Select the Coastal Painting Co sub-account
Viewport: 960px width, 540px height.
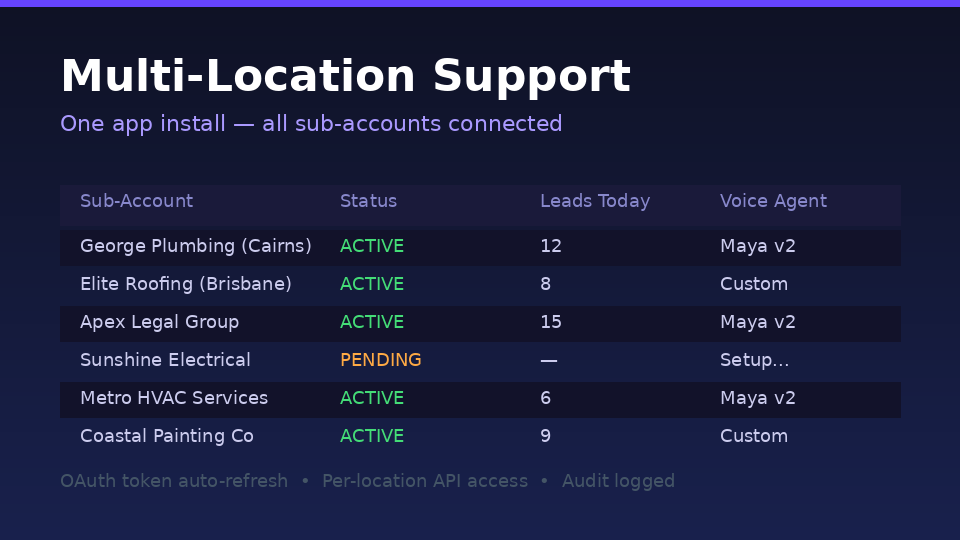167,436
